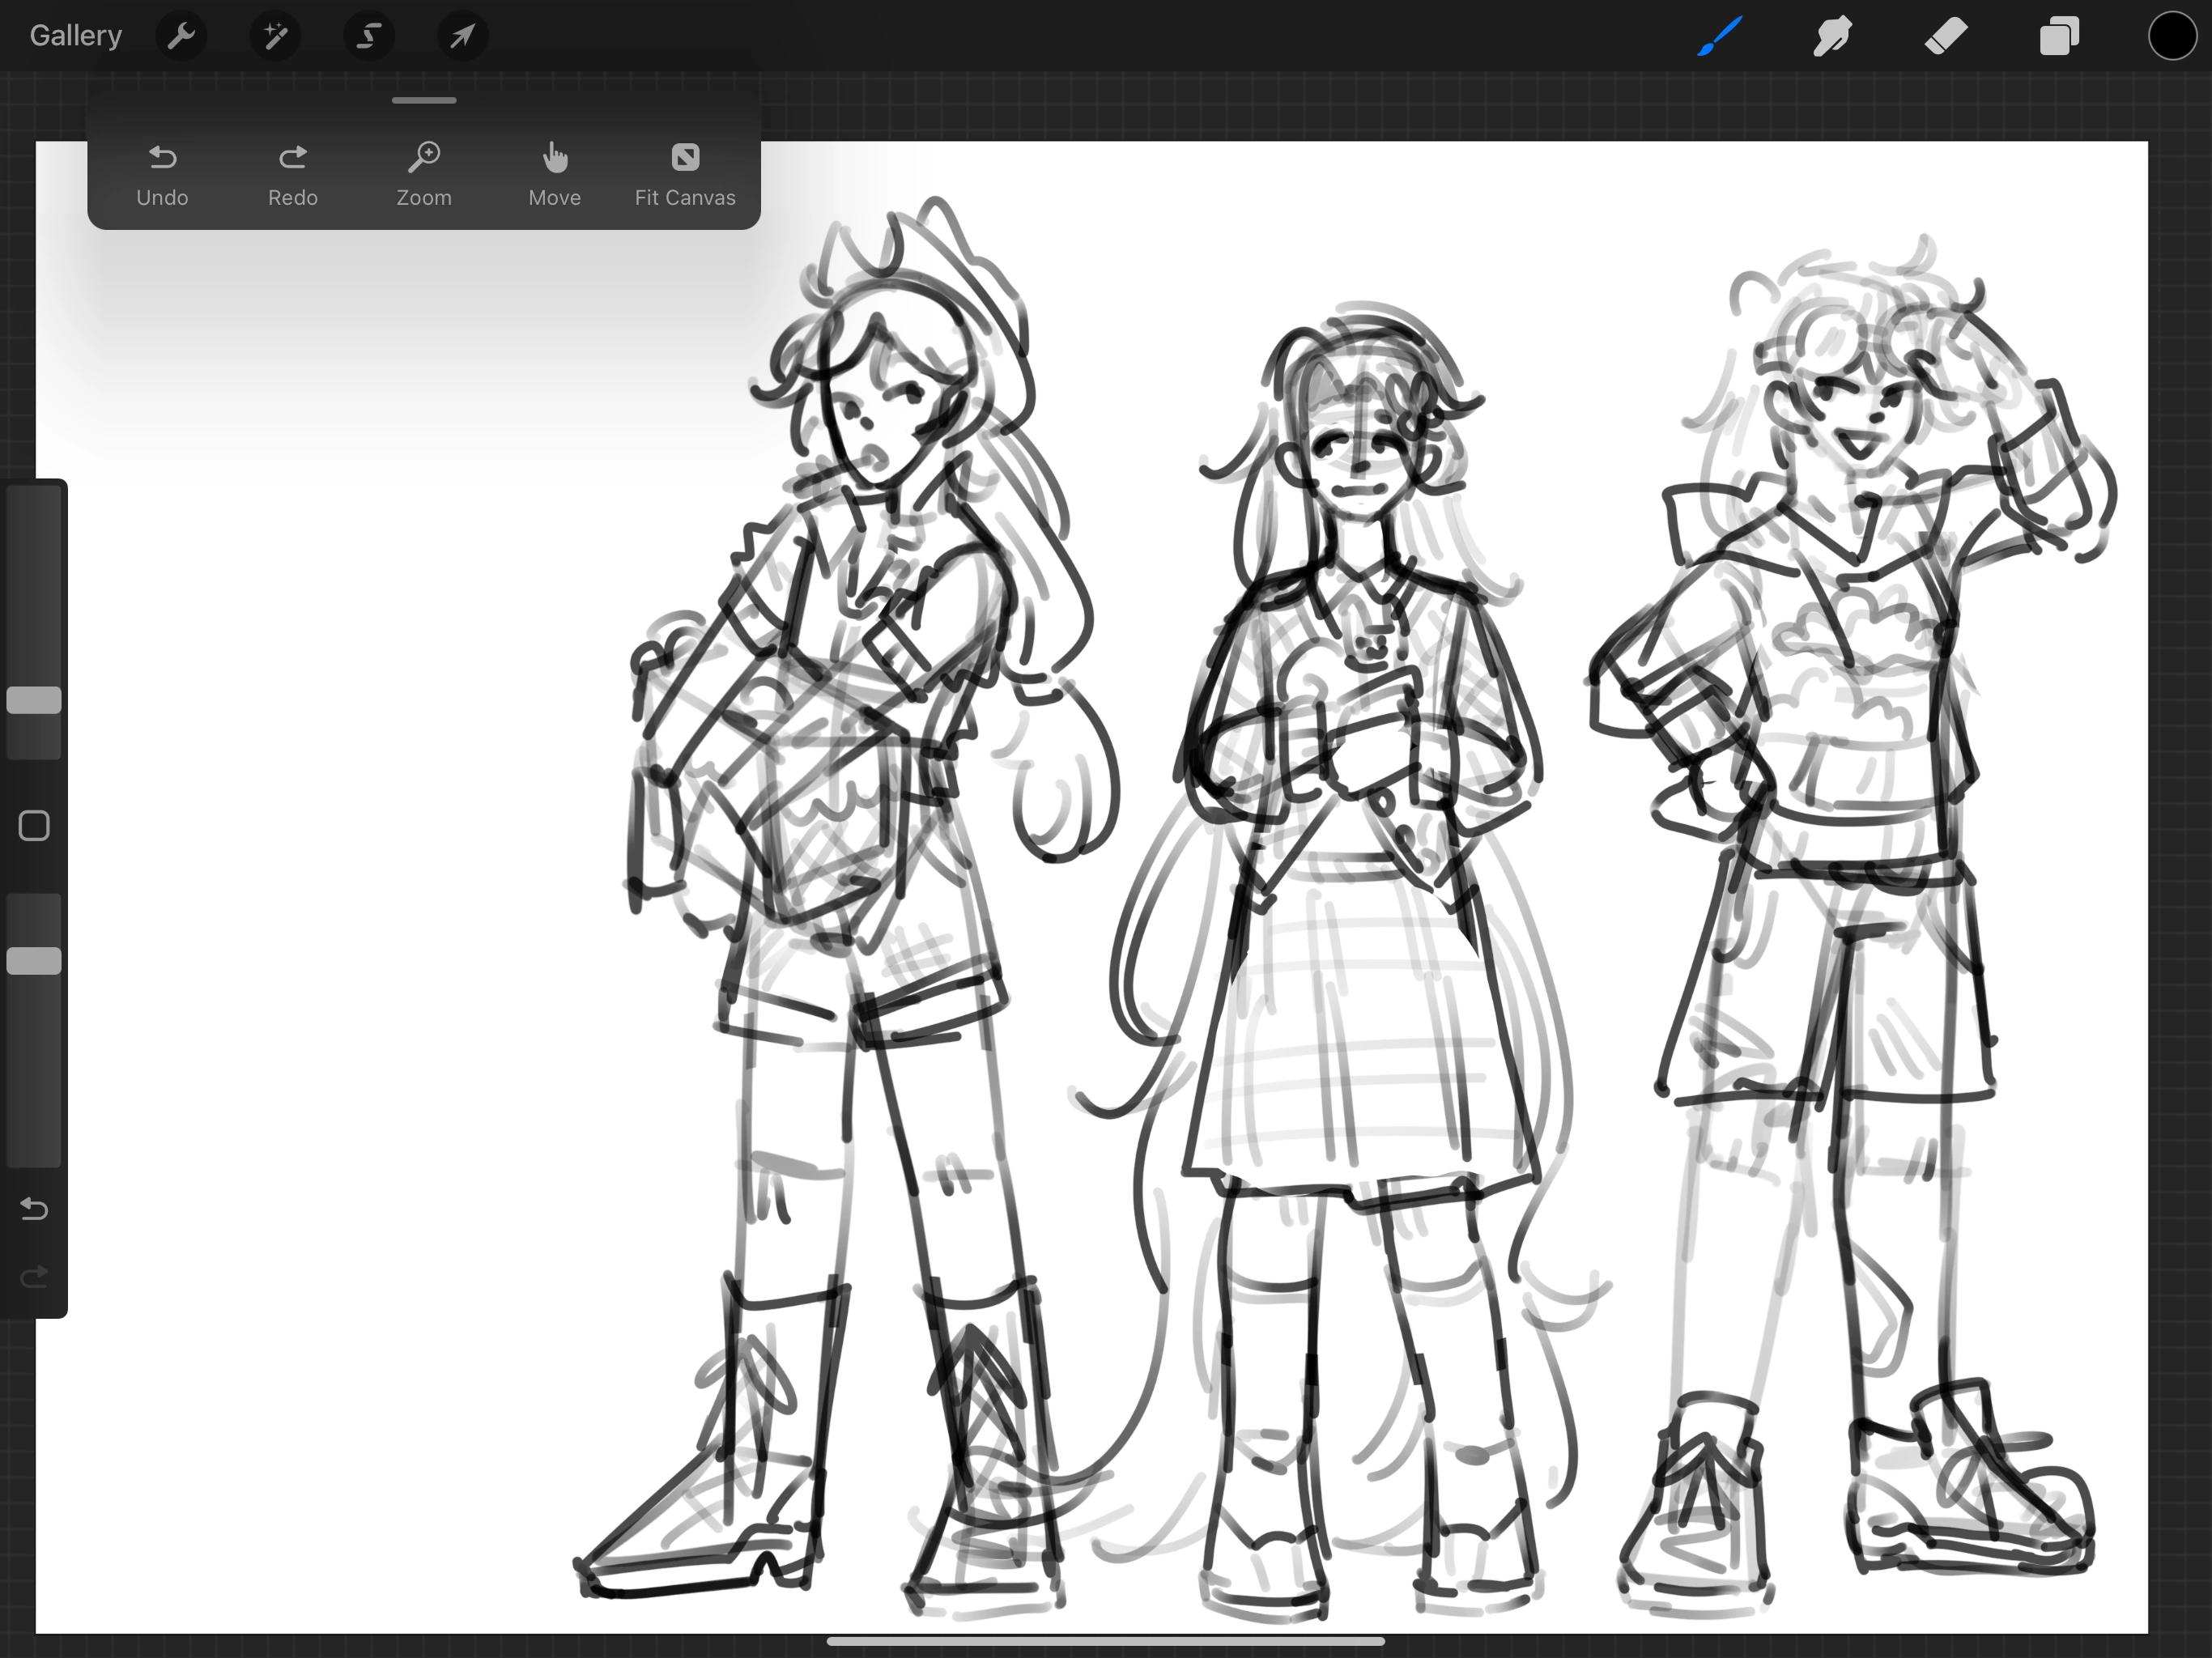Open the active color picker circle

click(x=2172, y=37)
